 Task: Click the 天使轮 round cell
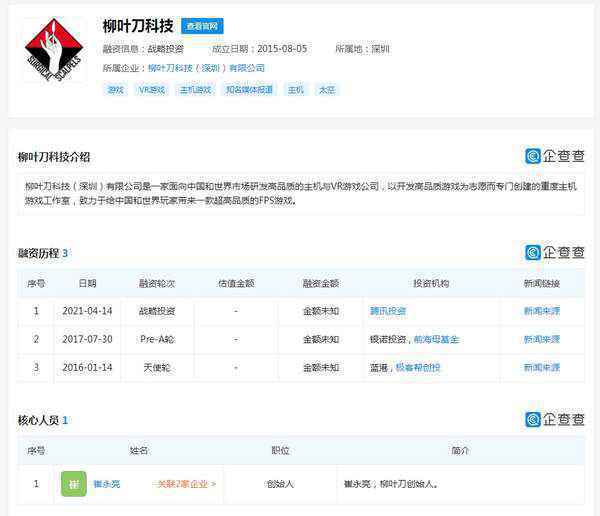pyautogui.click(x=157, y=368)
